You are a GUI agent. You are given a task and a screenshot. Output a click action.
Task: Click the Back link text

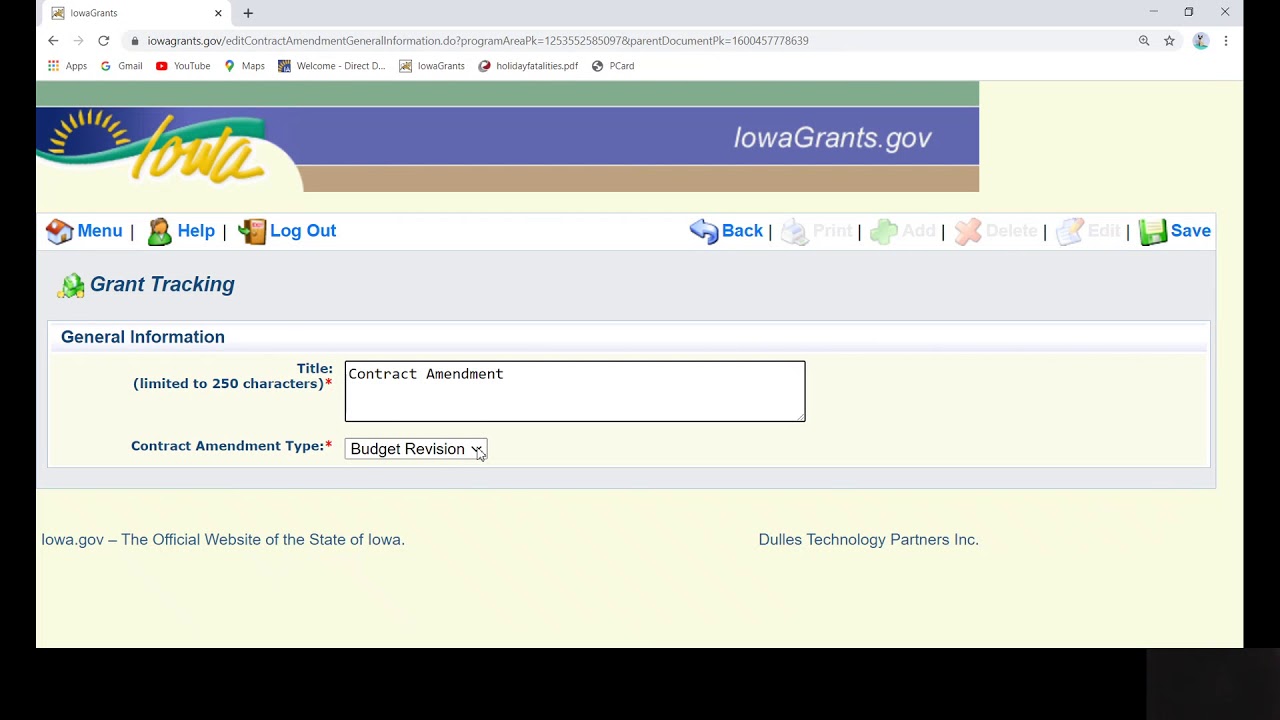(x=742, y=231)
